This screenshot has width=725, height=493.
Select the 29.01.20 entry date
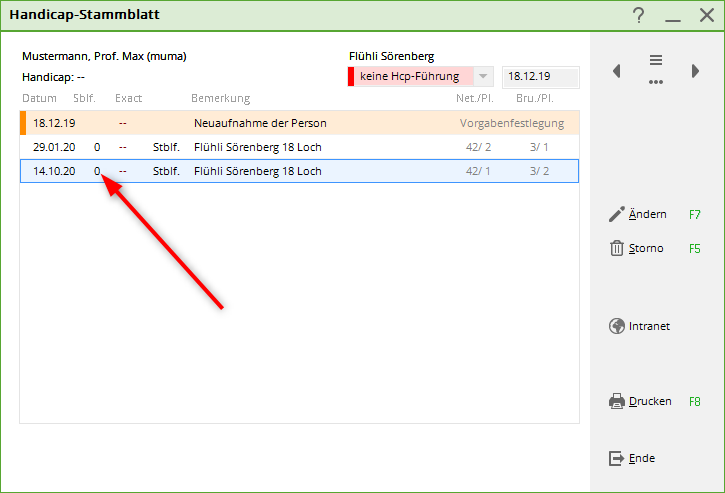[x=54, y=147]
